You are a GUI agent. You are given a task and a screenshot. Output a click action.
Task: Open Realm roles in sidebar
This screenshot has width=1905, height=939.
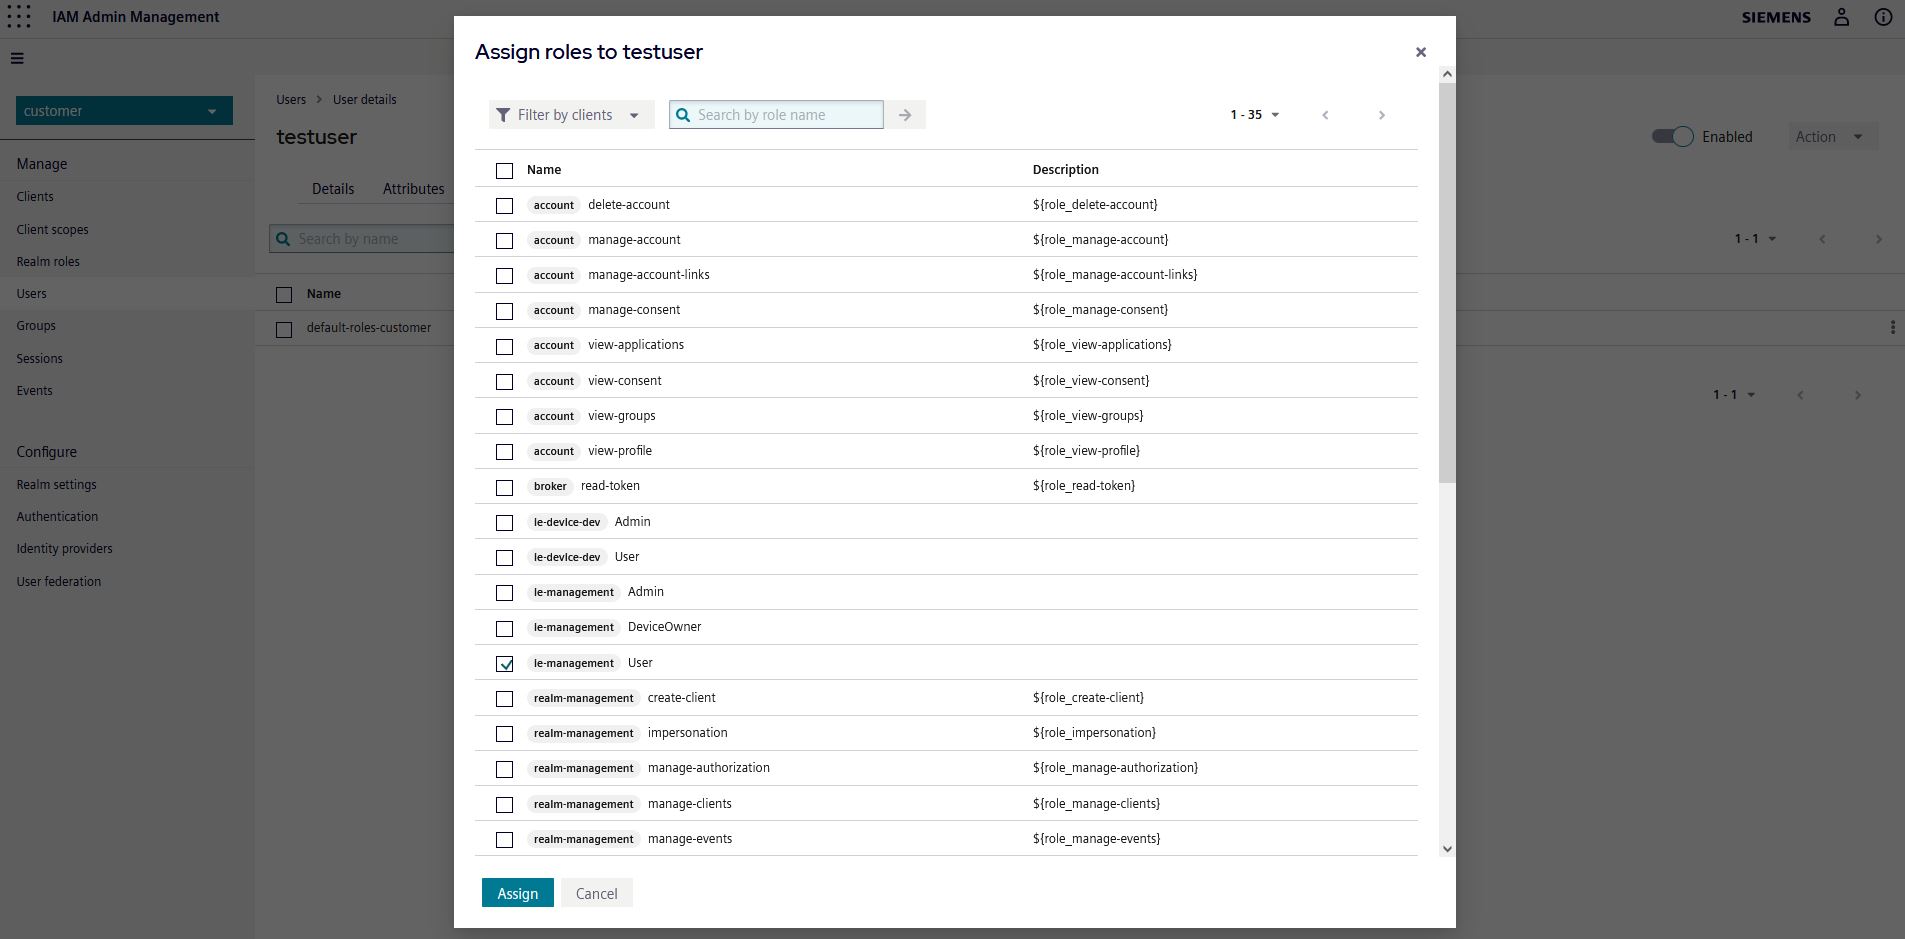tap(48, 262)
